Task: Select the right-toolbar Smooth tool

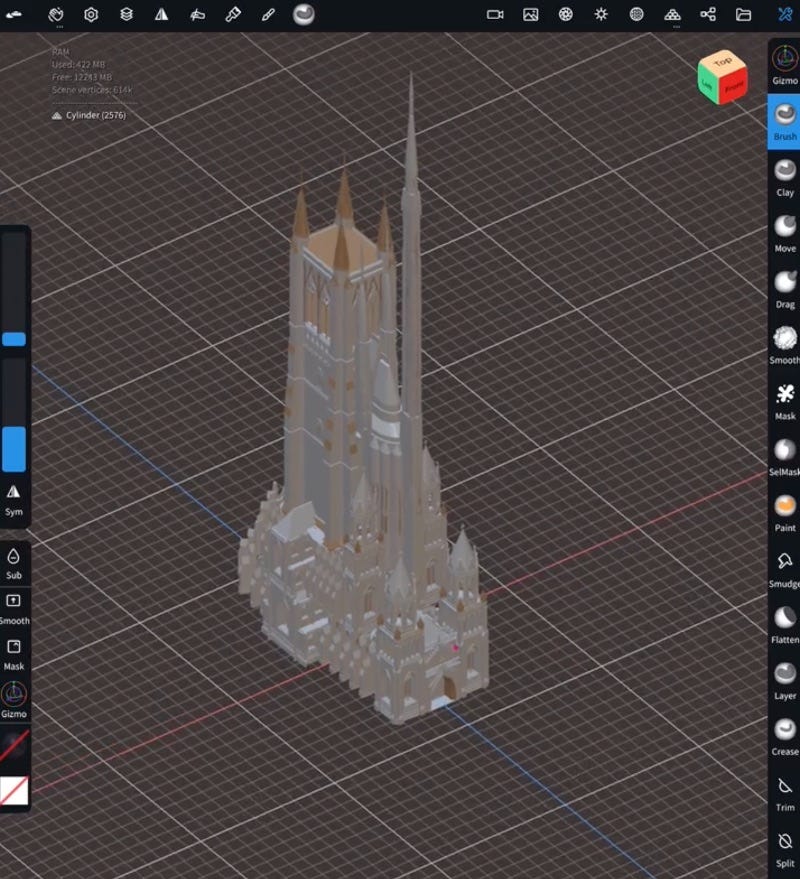Action: 785,345
